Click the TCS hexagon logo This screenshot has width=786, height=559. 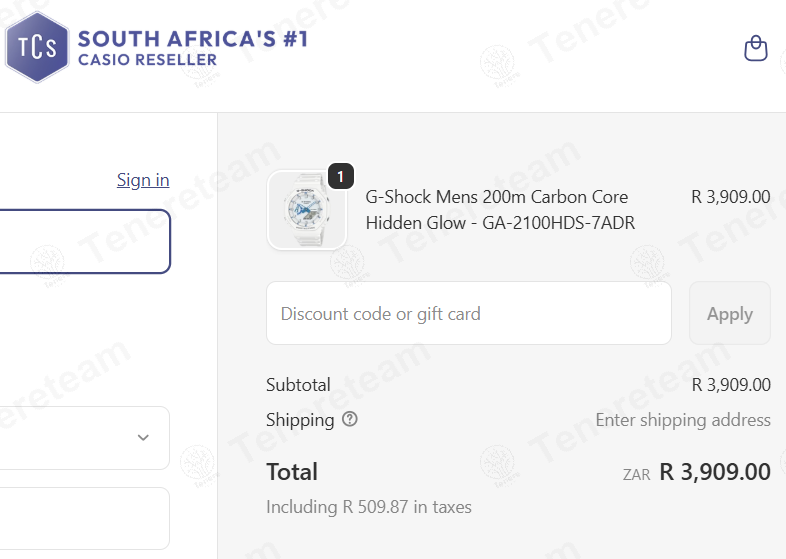point(37,47)
